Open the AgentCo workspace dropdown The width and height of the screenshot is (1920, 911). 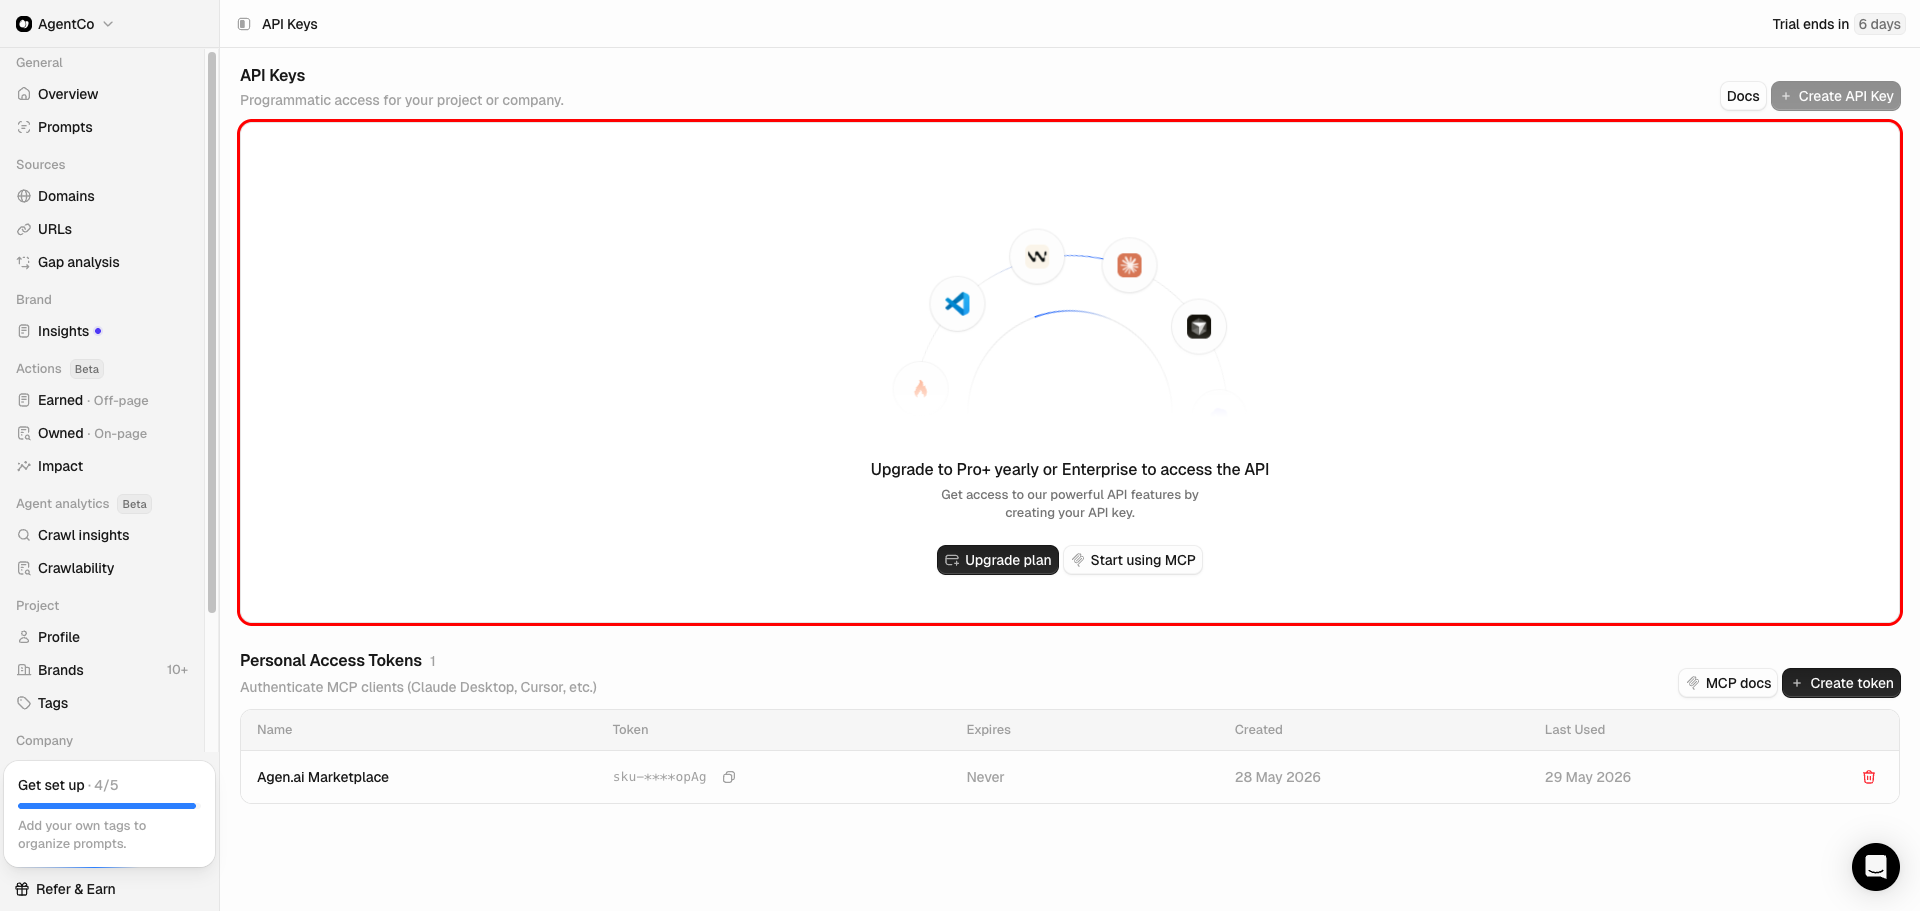point(64,24)
